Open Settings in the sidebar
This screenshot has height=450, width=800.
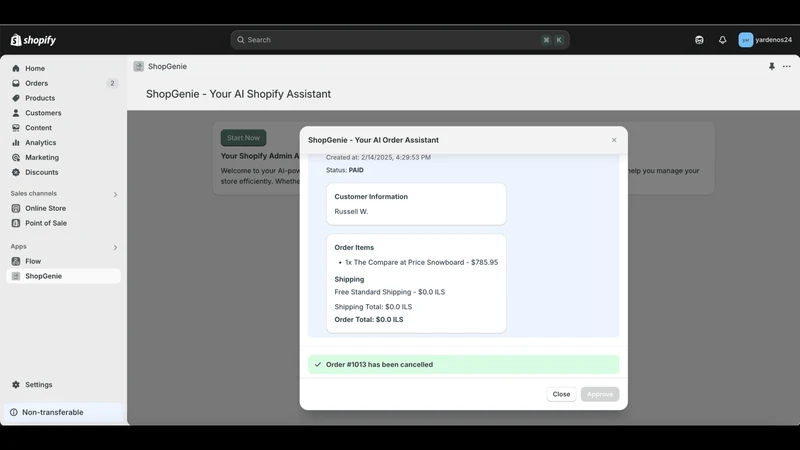(x=63, y=385)
